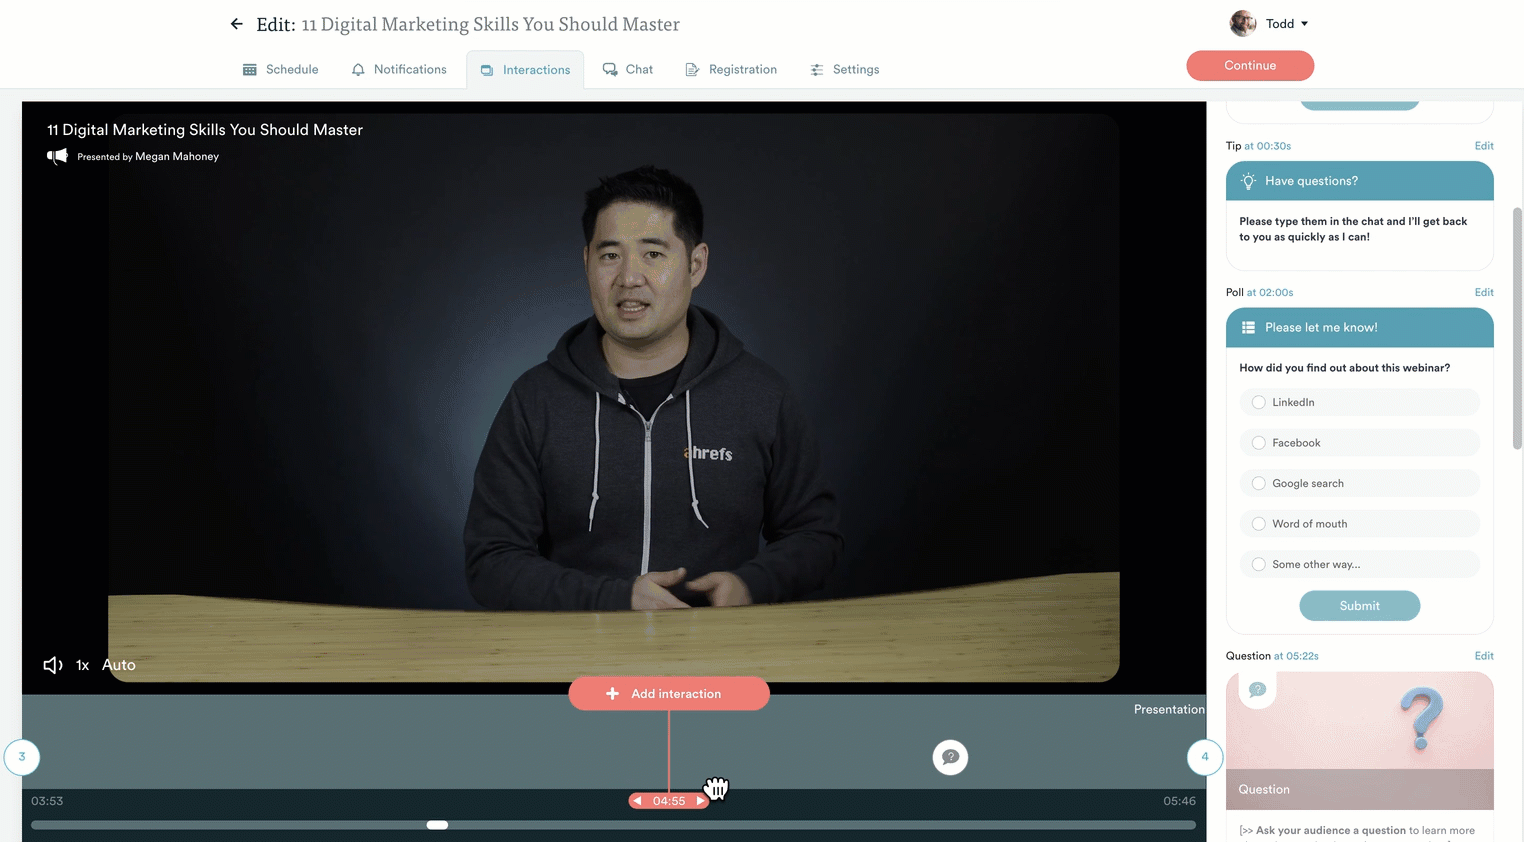The height and width of the screenshot is (842, 1524).
Task: Click the lightbulb icon in Have questions header
Action: coord(1248,181)
